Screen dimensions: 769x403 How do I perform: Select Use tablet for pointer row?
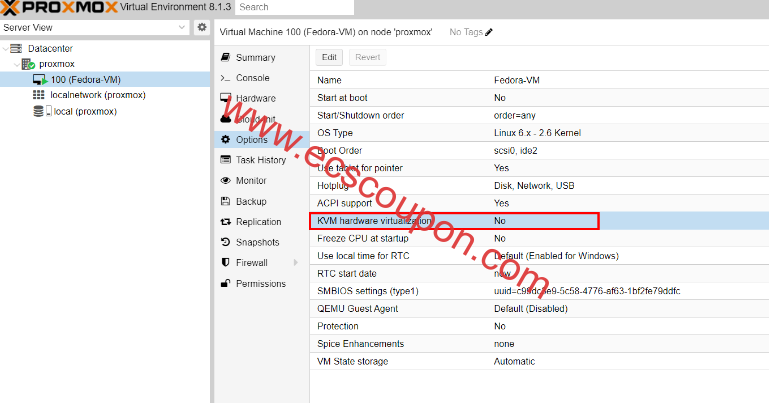(x=539, y=168)
